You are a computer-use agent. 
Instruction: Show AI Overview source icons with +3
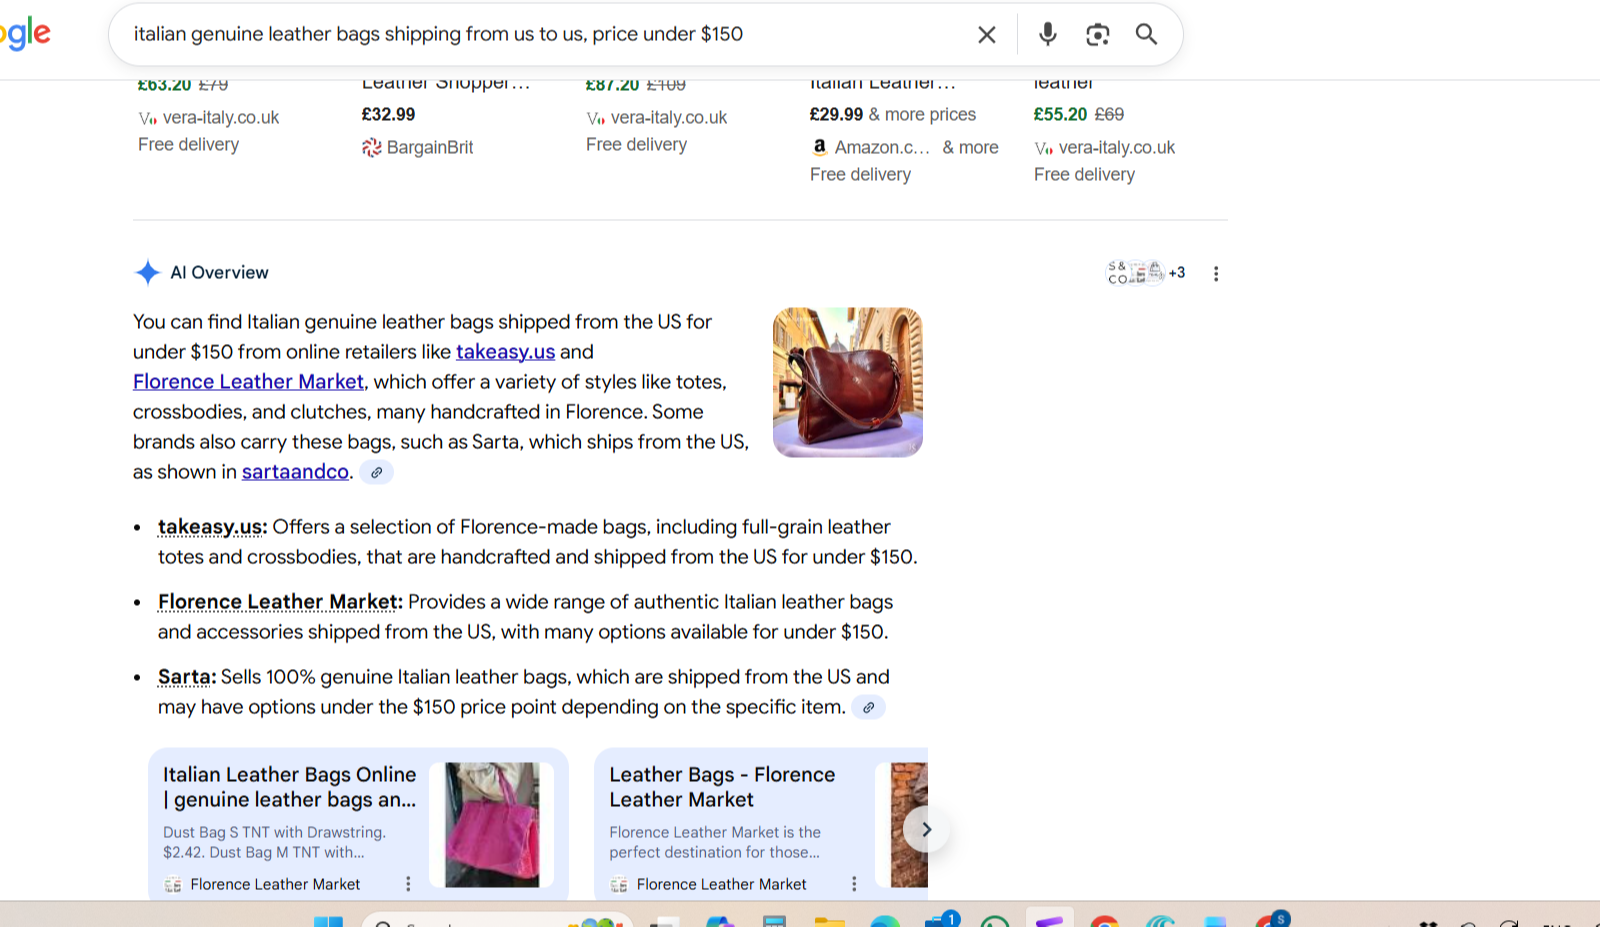tap(1146, 272)
